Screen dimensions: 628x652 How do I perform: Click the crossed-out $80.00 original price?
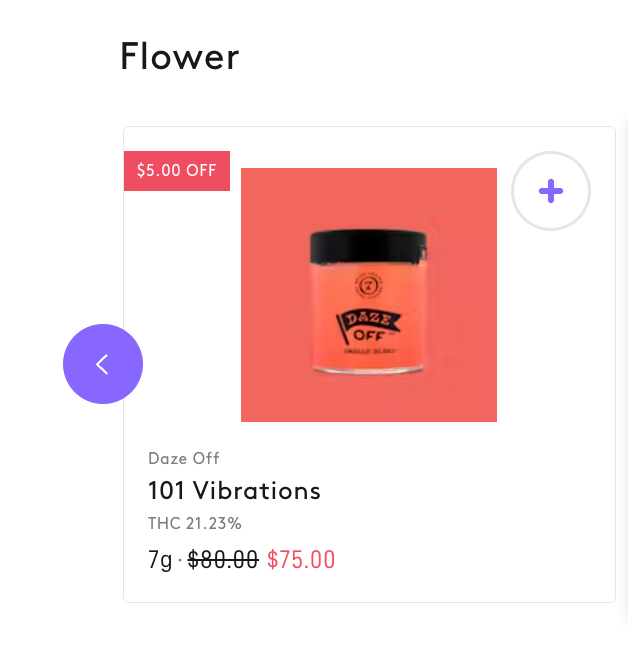click(x=223, y=559)
